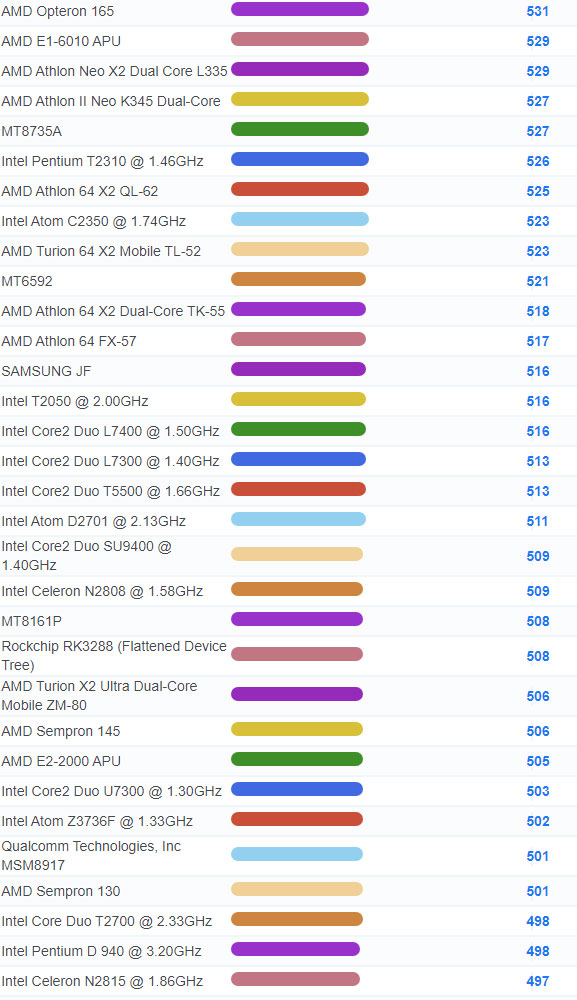Click the 518 score for Athlon TK-55
Viewport: 577px width, 1000px height.
(x=537, y=311)
